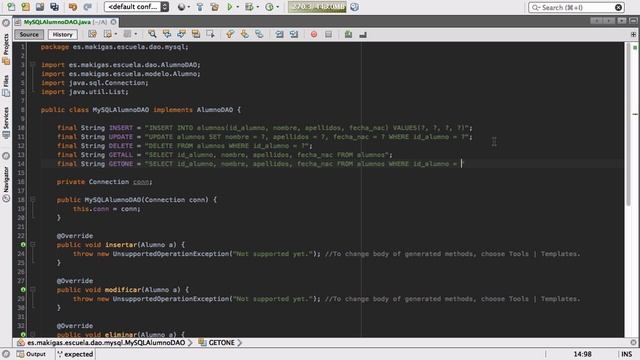Viewport: 640px width, 360px height.
Task: Collapse the constructor fold at line 18
Action: 33,200
